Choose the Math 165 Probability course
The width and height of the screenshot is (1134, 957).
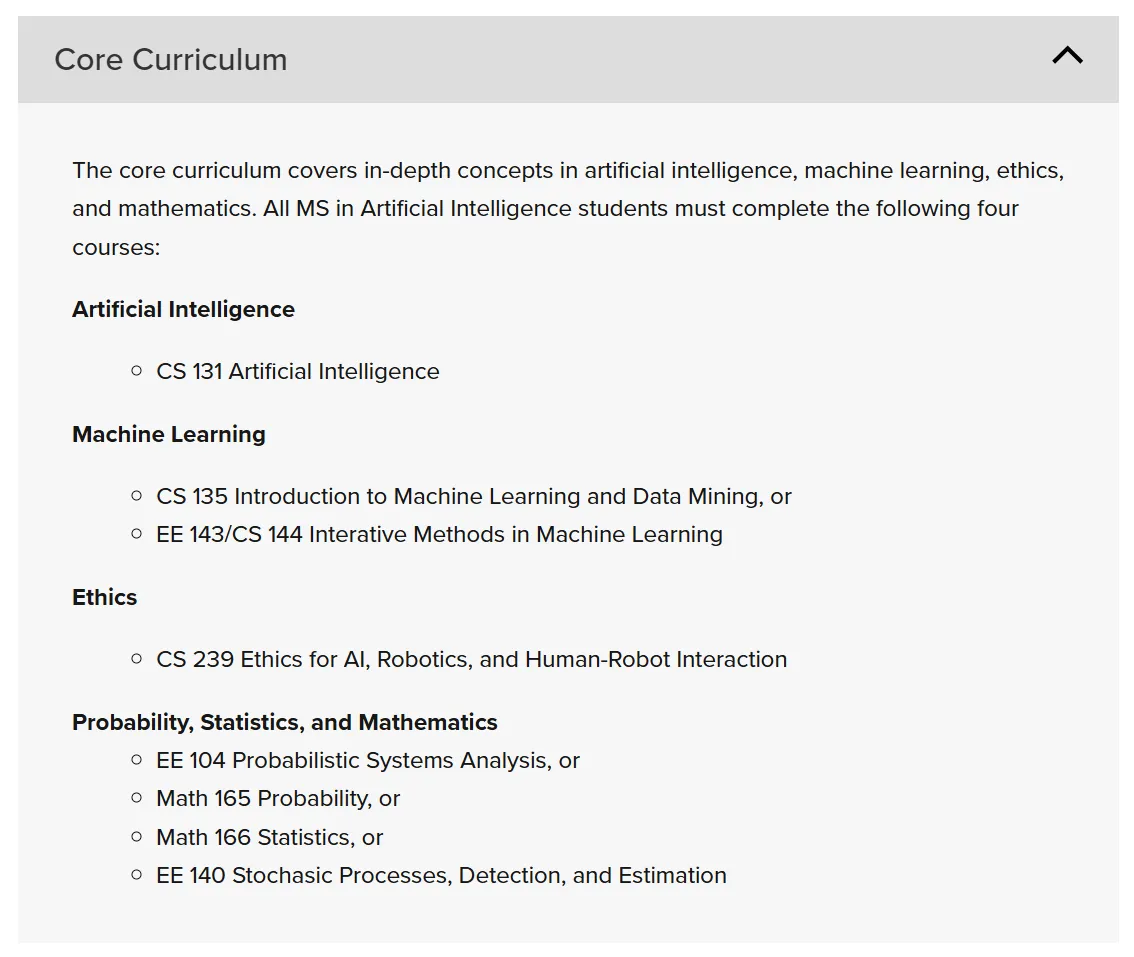click(277, 799)
